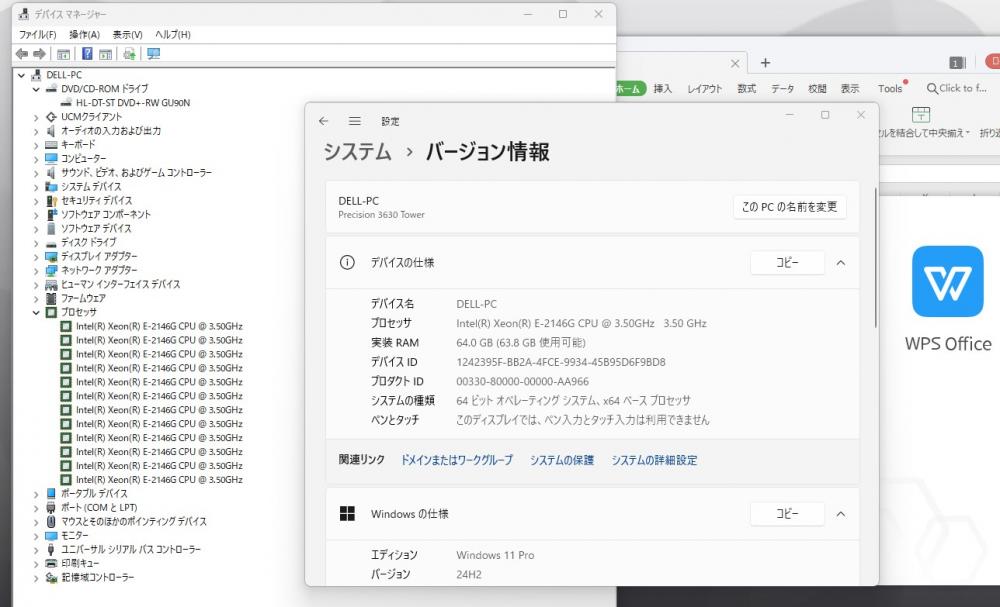
Task: Click the ネットワーク アダプター device icon
Action: tap(51, 270)
